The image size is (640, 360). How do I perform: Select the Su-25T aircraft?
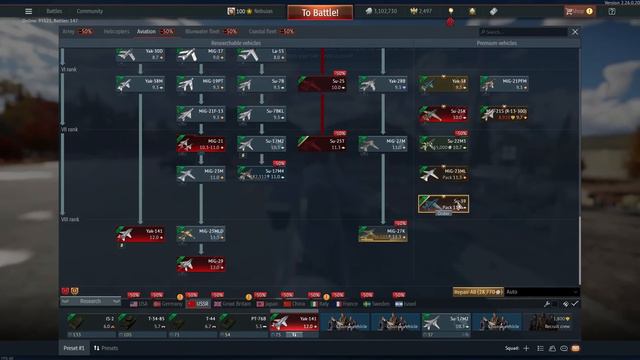[x=322, y=144]
